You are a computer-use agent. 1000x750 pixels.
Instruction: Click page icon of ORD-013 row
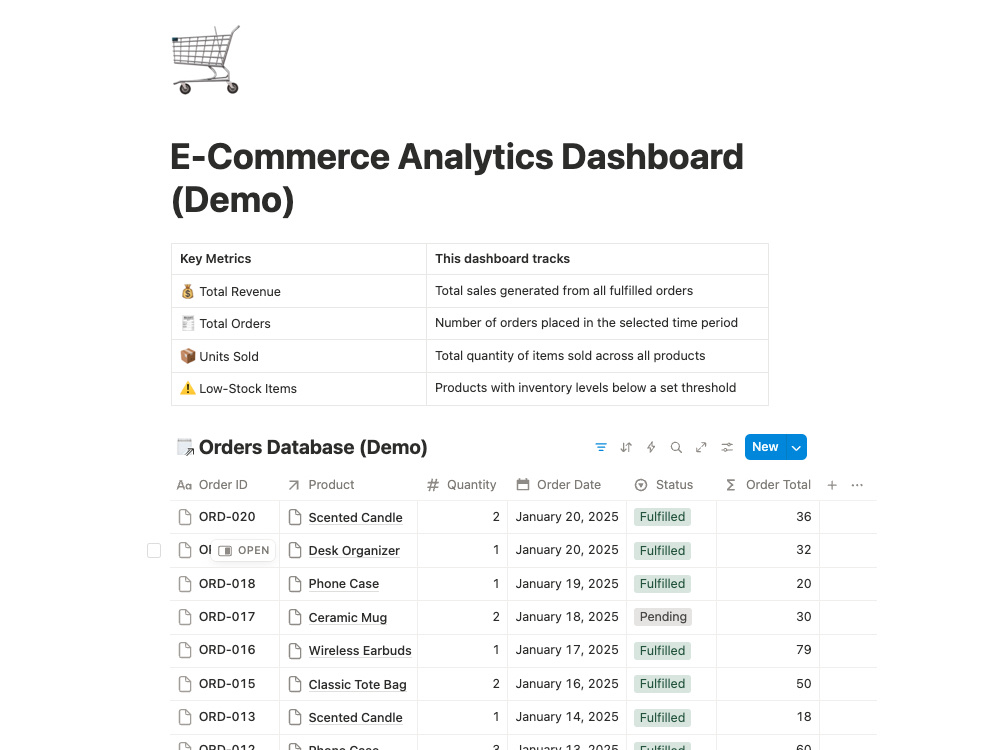click(185, 717)
